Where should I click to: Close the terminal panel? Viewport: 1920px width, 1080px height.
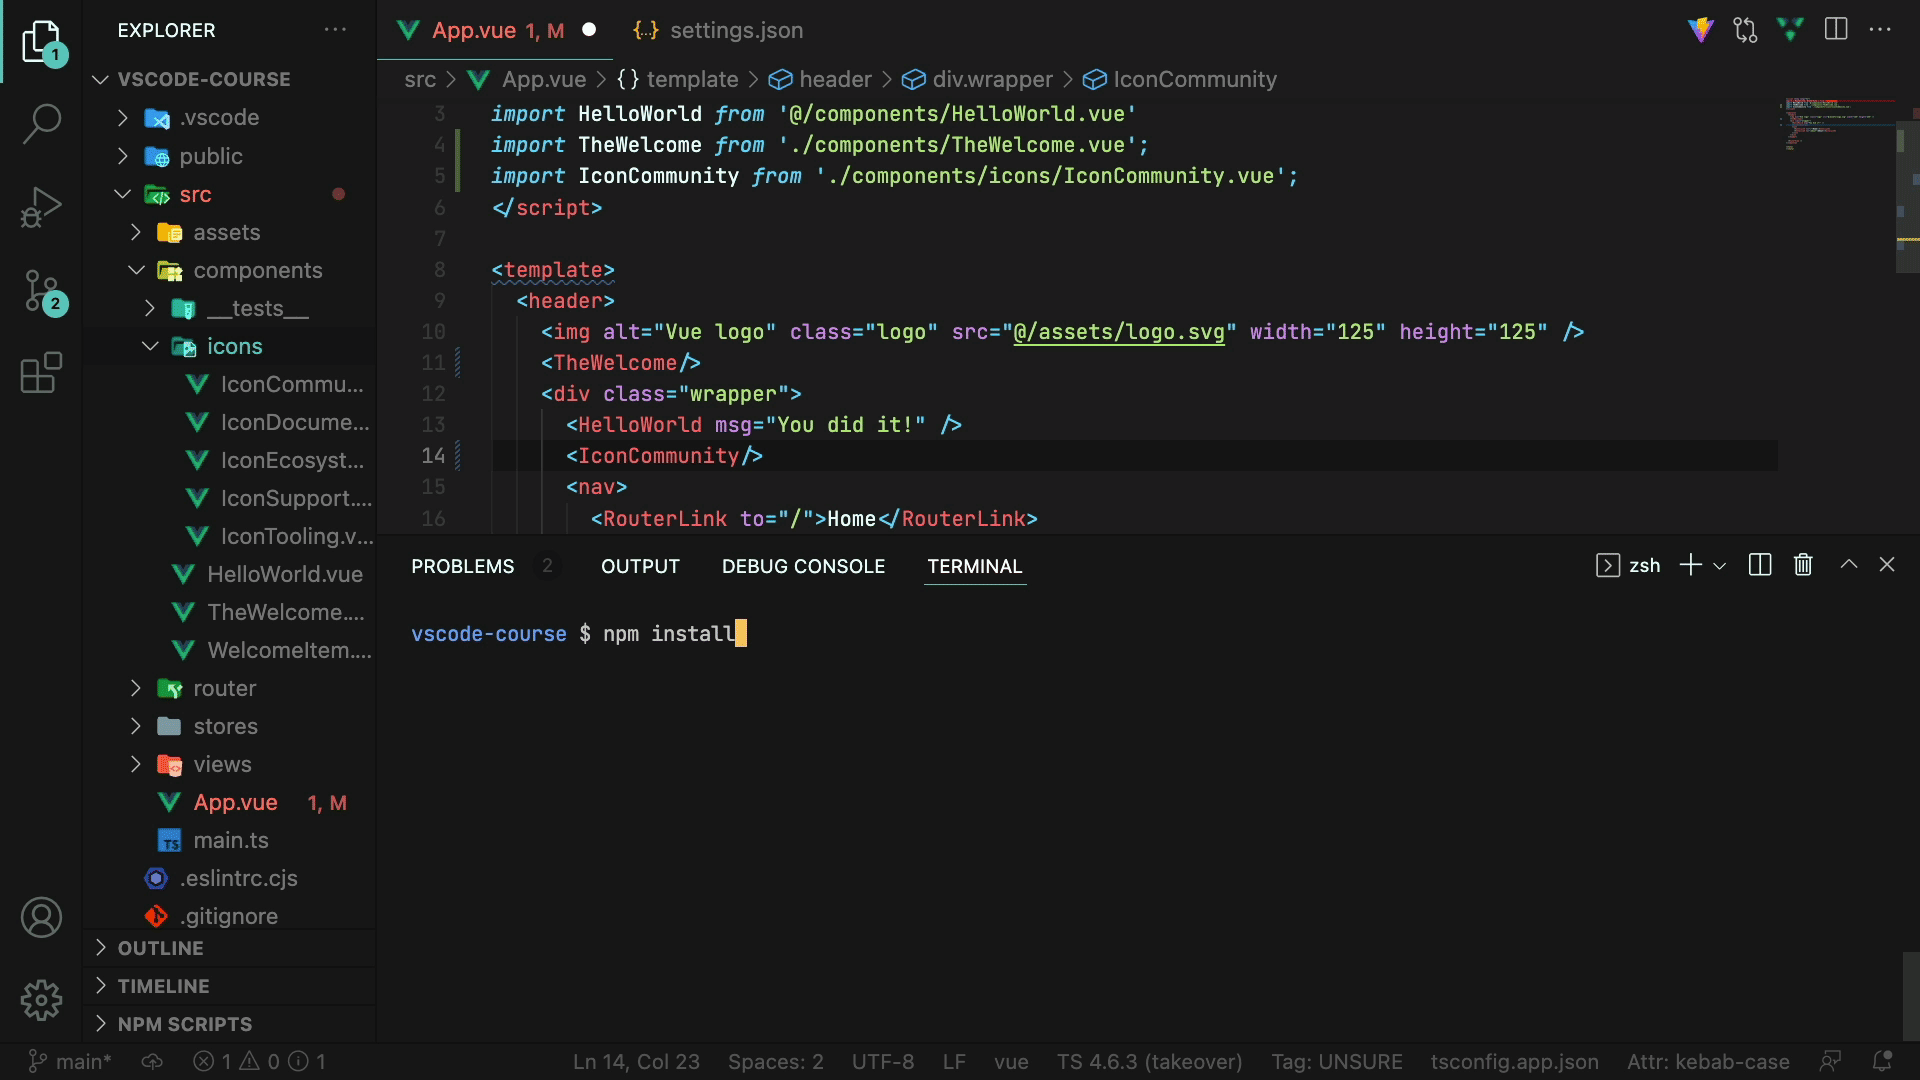pos(1887,565)
